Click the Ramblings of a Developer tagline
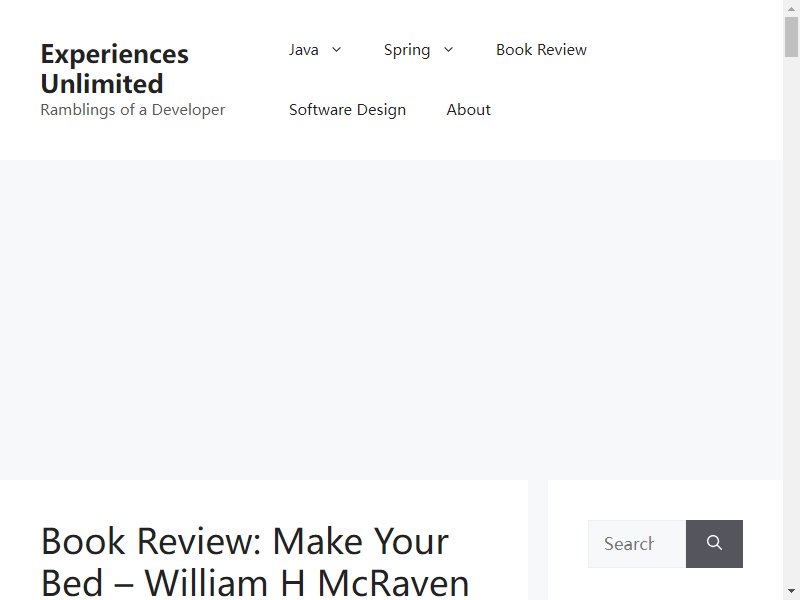 (x=133, y=110)
